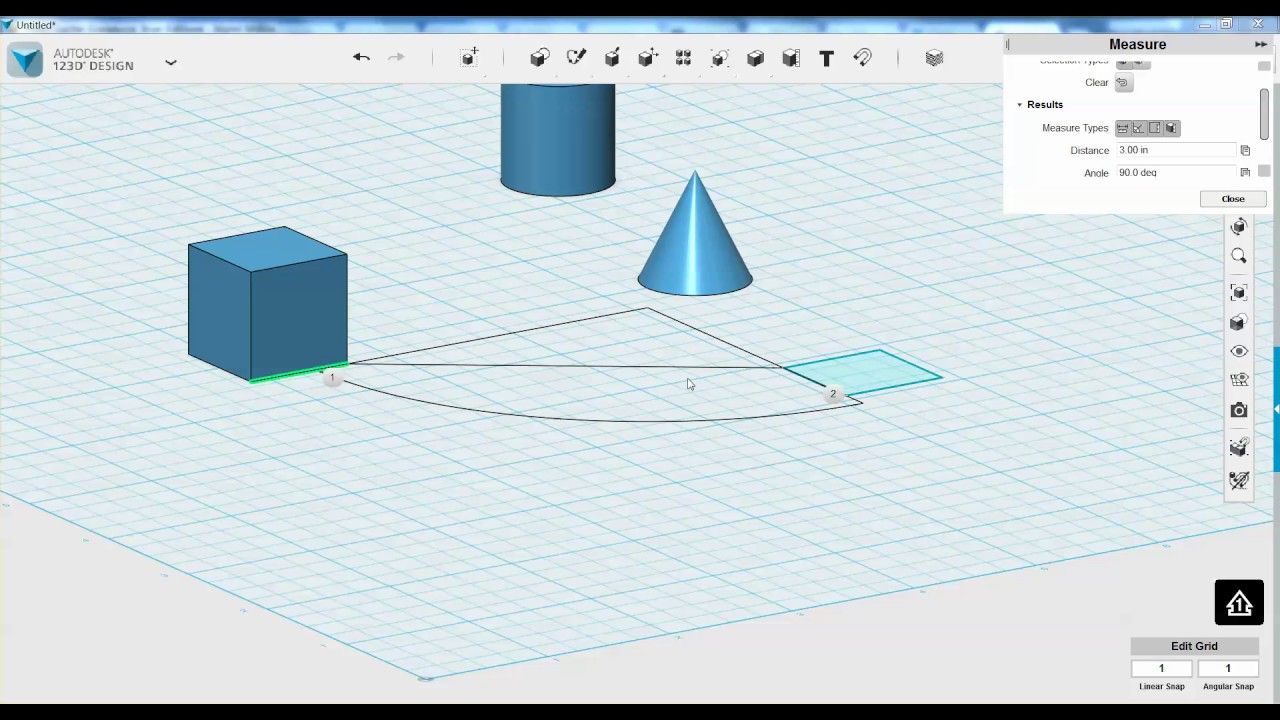Select the Zoom magnifier tool
Screen dimensions: 1280x720
(1239, 256)
